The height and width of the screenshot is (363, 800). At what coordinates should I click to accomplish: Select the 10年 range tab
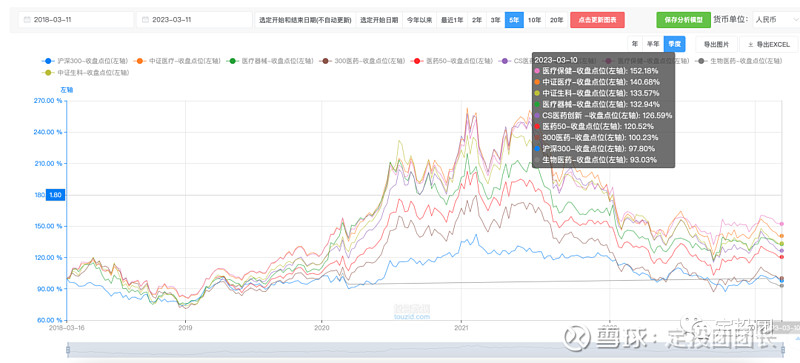pyautogui.click(x=535, y=20)
